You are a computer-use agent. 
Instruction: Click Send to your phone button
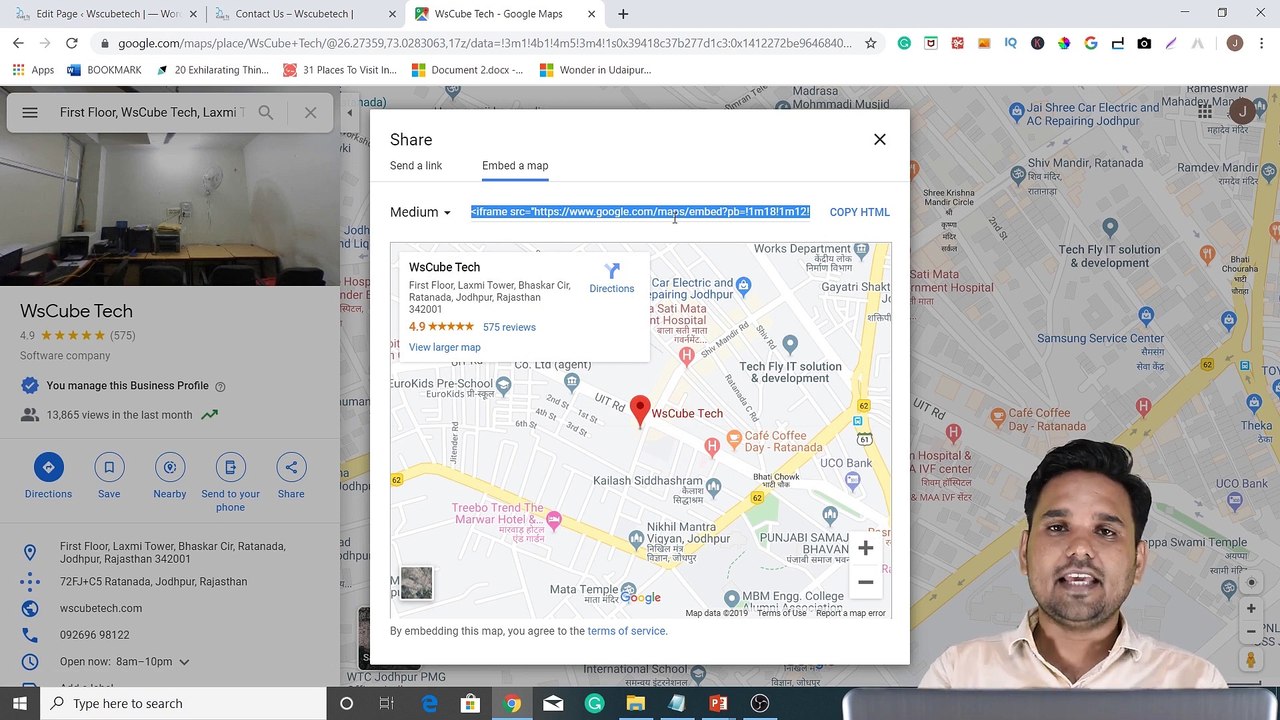tap(230, 482)
